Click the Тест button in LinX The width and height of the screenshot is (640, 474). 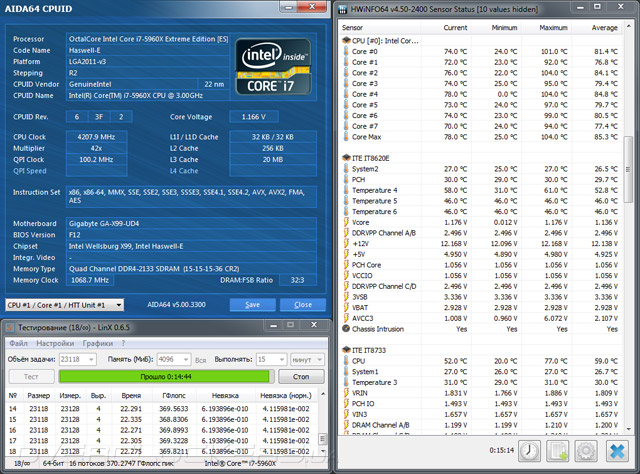click(x=31, y=376)
